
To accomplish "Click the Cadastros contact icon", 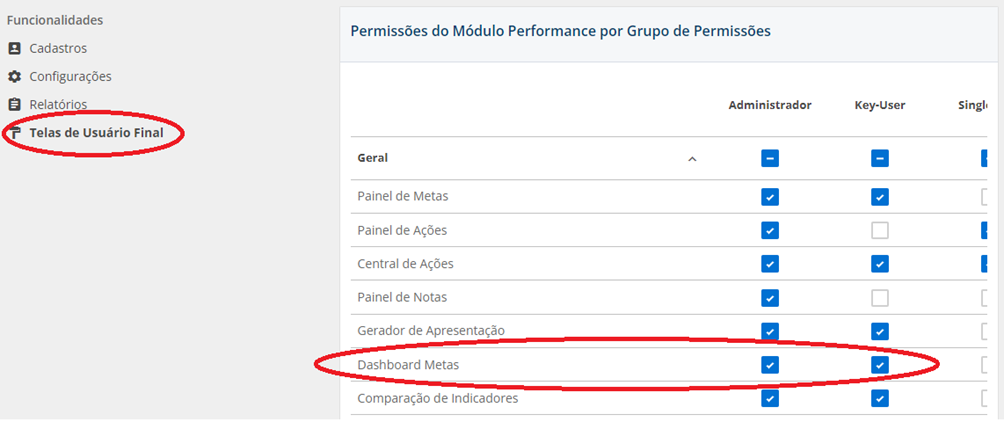I will coord(14,49).
